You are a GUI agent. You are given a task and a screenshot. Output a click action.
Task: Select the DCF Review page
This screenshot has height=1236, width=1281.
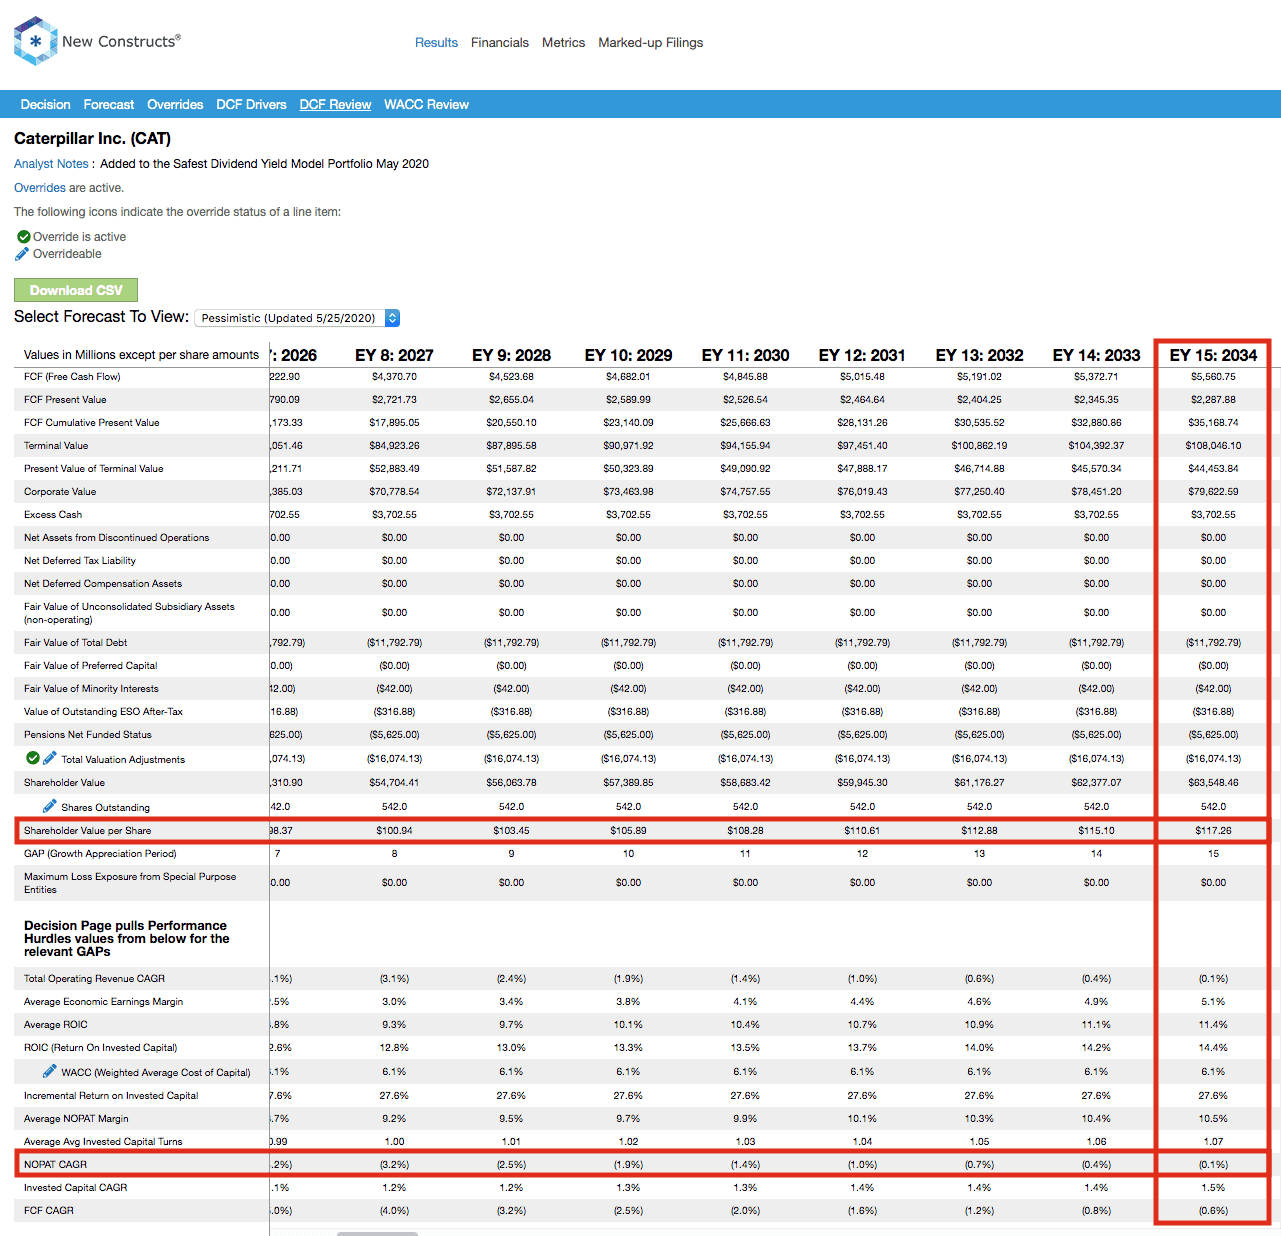[335, 104]
